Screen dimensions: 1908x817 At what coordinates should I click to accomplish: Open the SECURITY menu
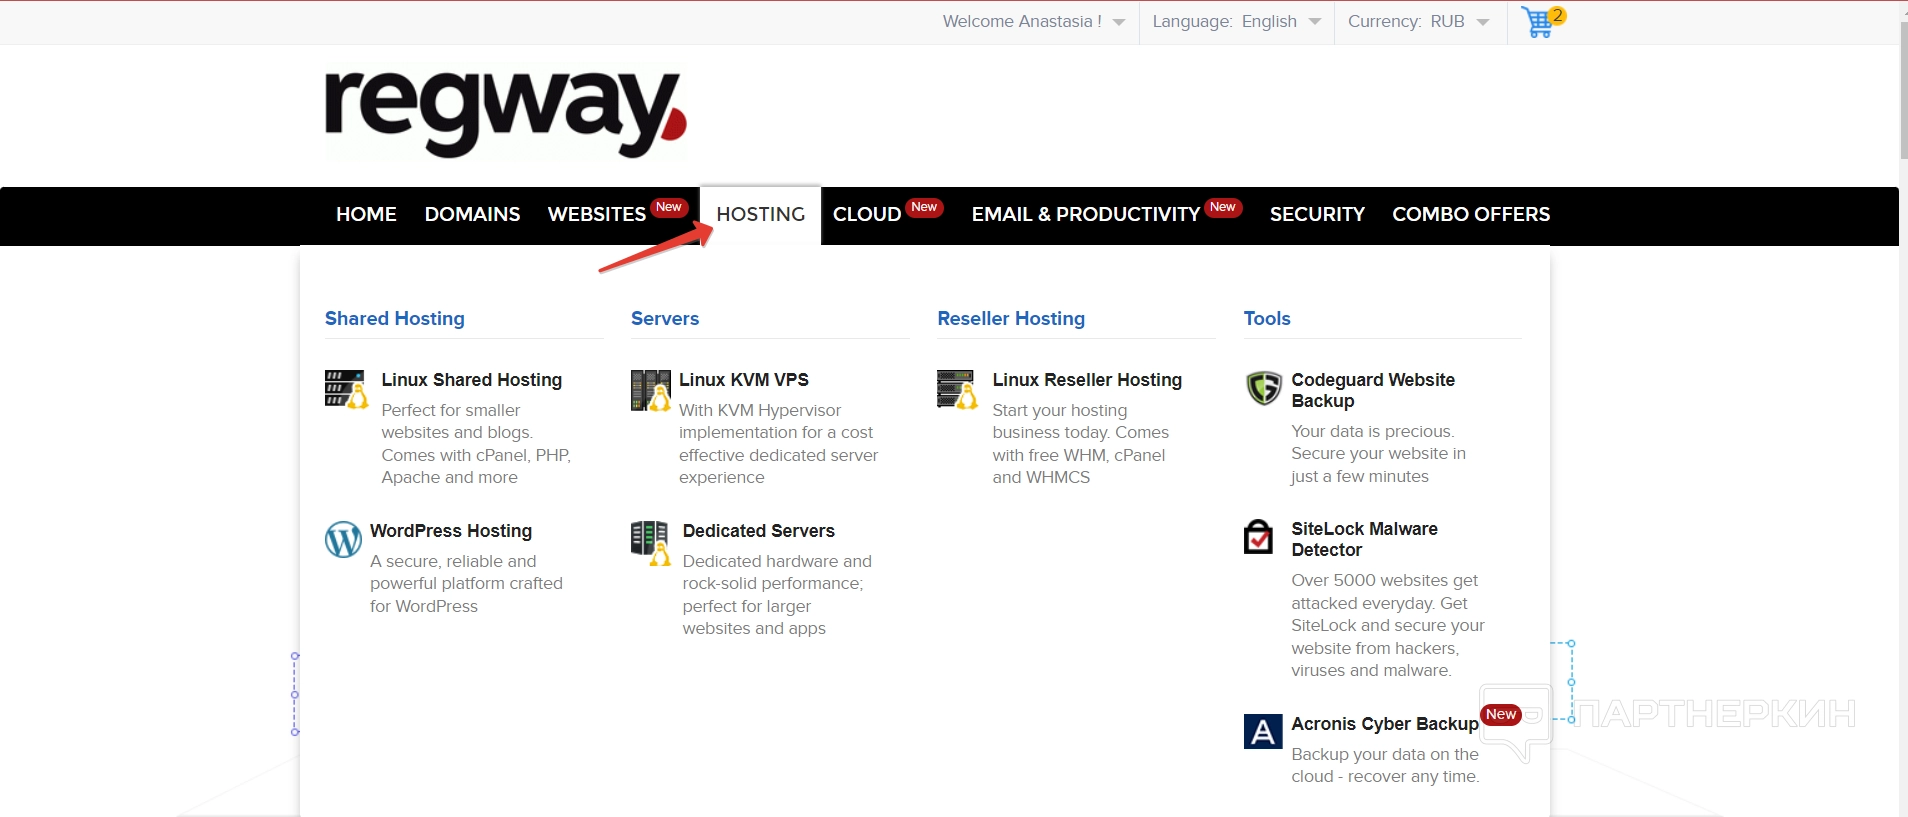[1317, 214]
